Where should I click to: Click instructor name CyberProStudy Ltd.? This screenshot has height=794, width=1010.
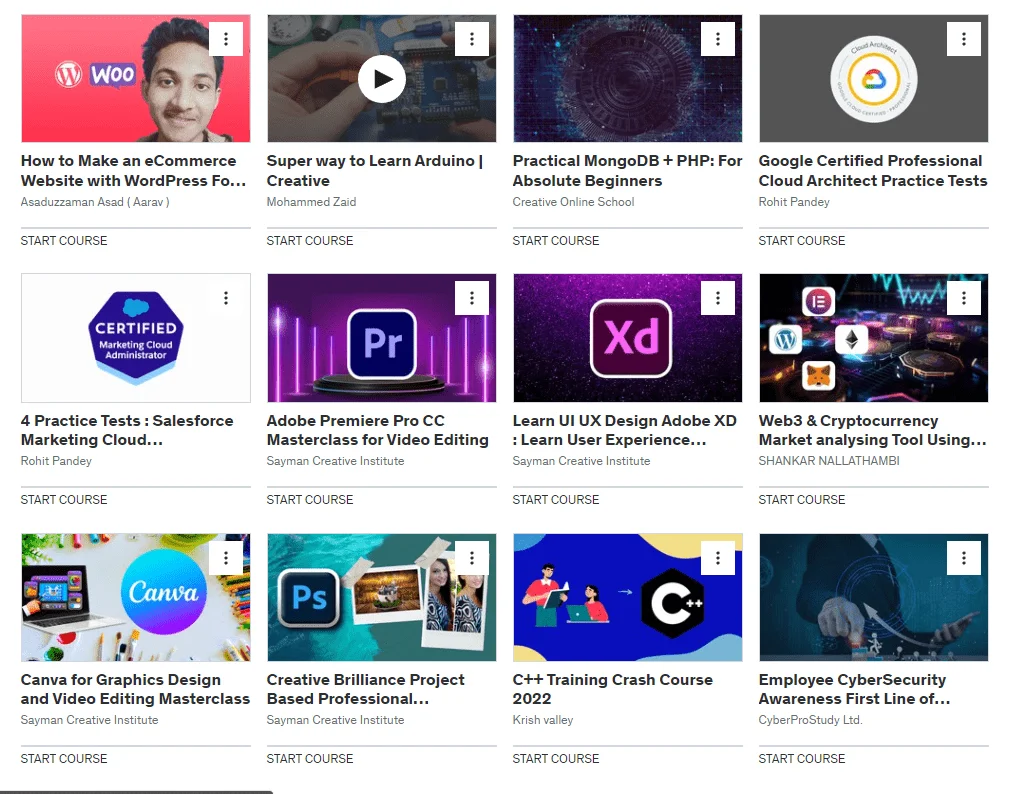tap(810, 720)
